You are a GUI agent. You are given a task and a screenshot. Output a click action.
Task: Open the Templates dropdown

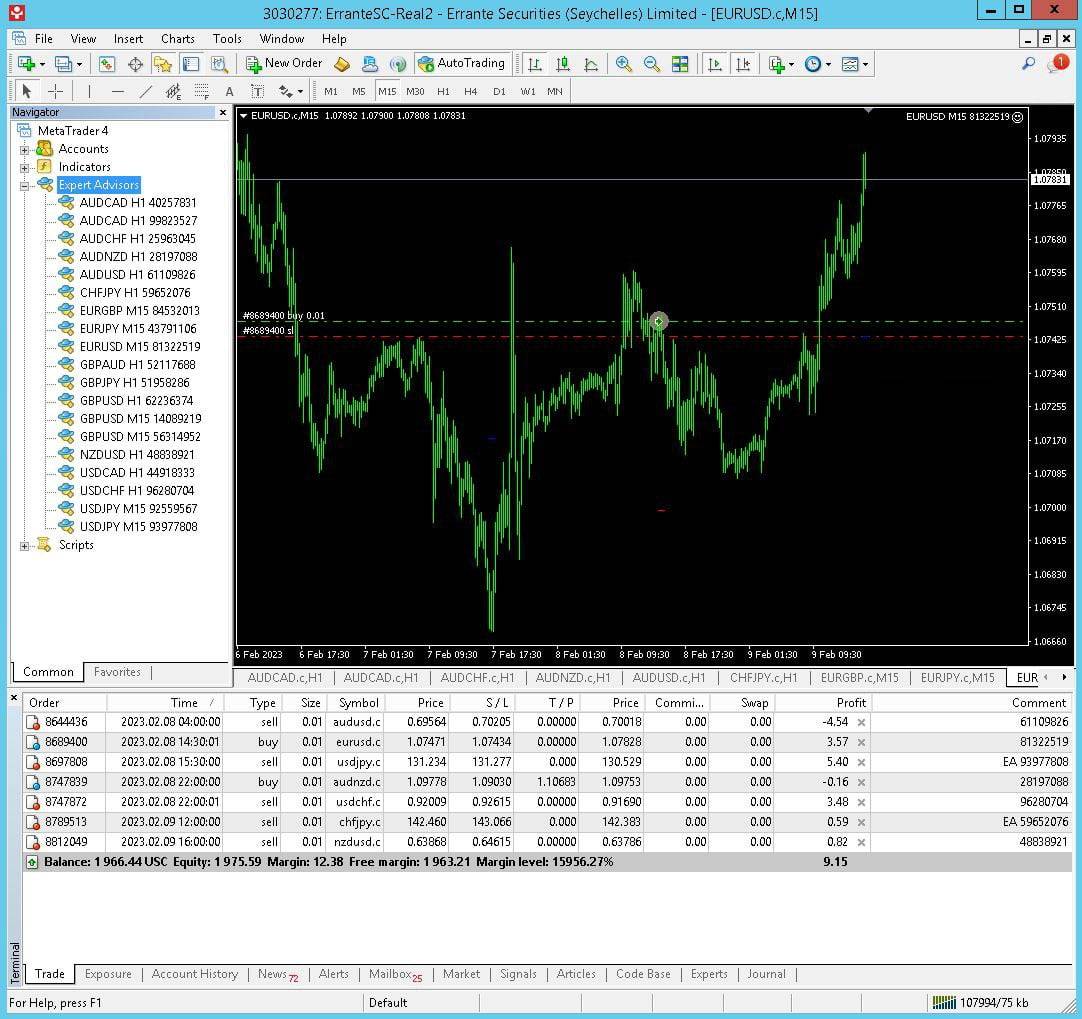coord(865,64)
